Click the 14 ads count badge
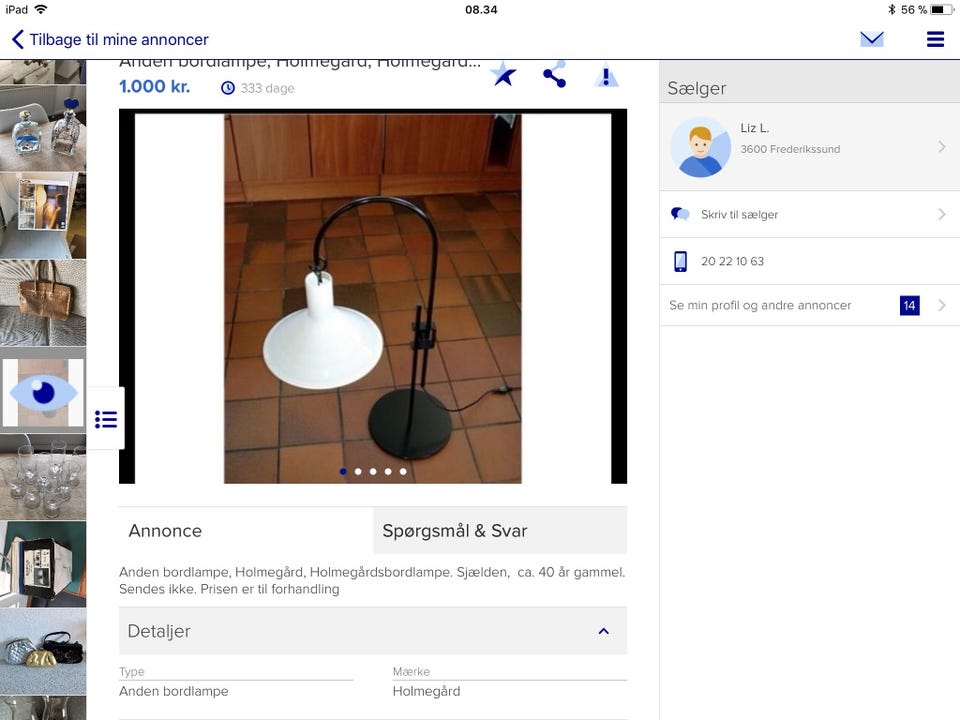This screenshot has height=720, width=960. 909,306
